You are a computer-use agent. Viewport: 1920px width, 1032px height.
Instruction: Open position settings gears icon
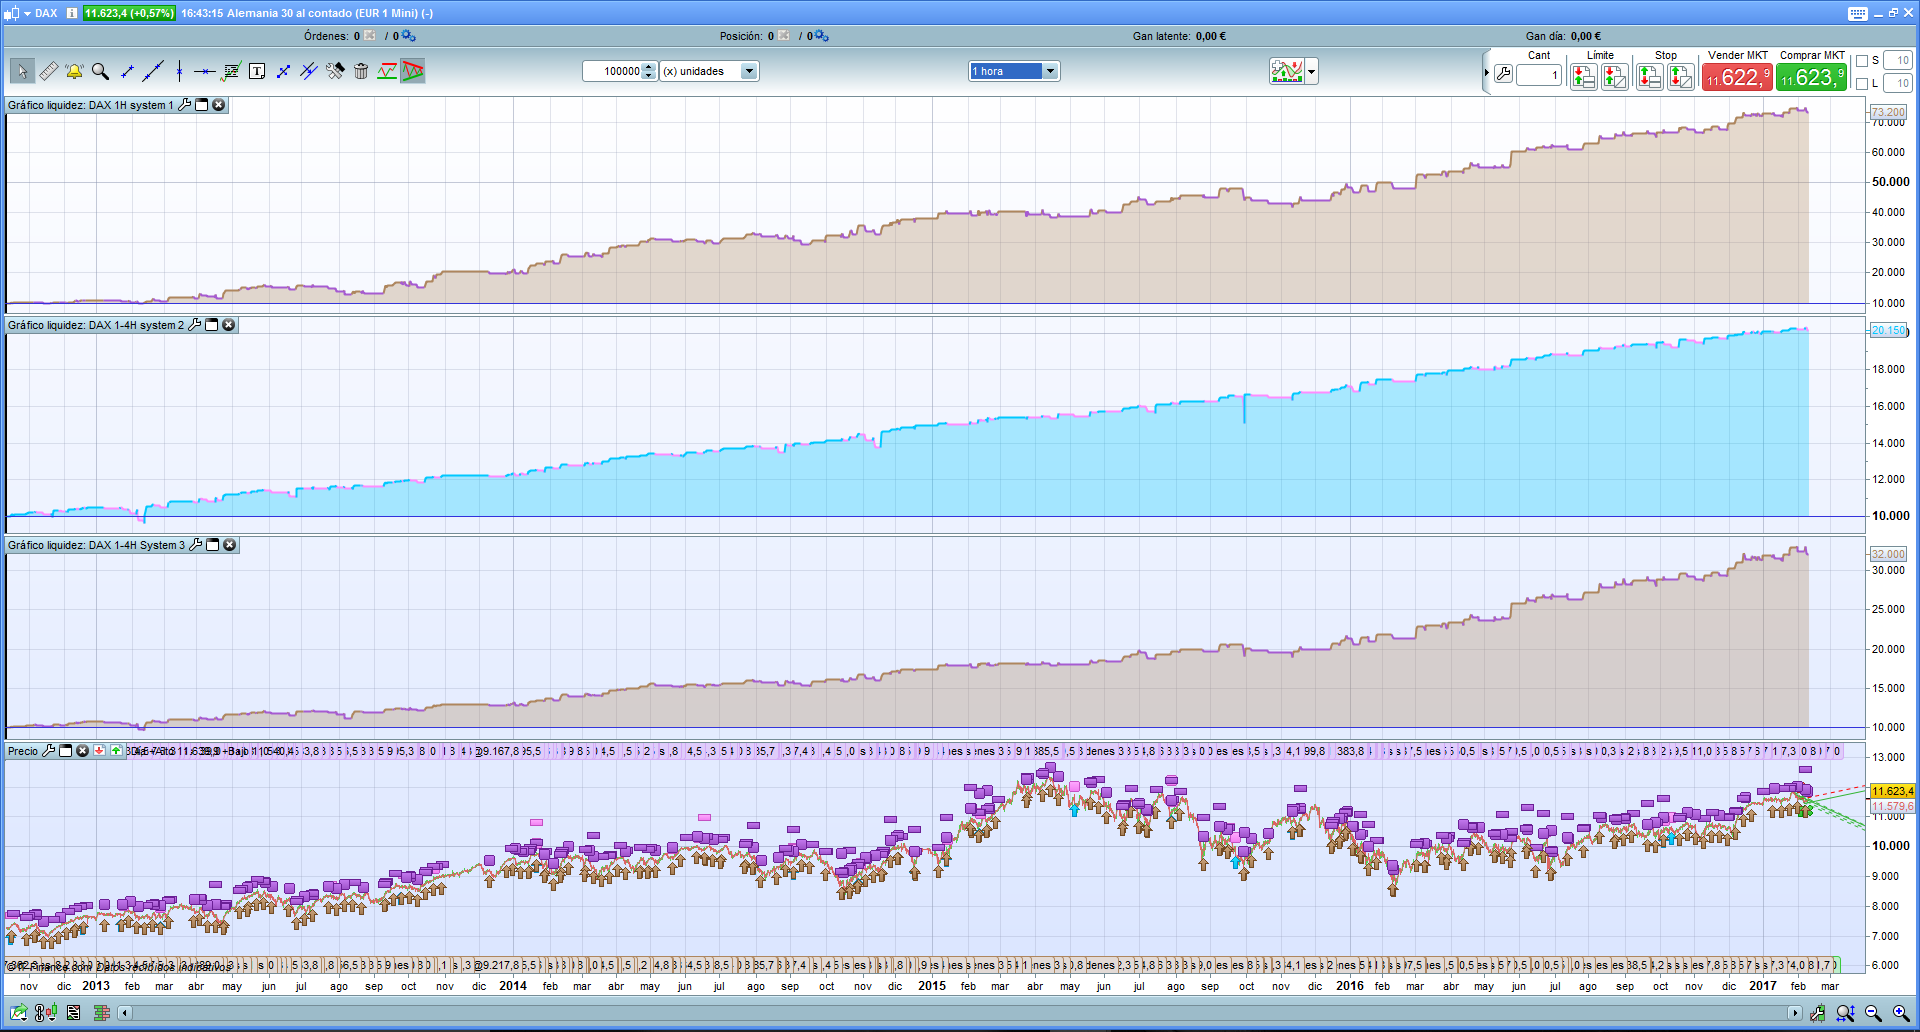click(x=821, y=36)
